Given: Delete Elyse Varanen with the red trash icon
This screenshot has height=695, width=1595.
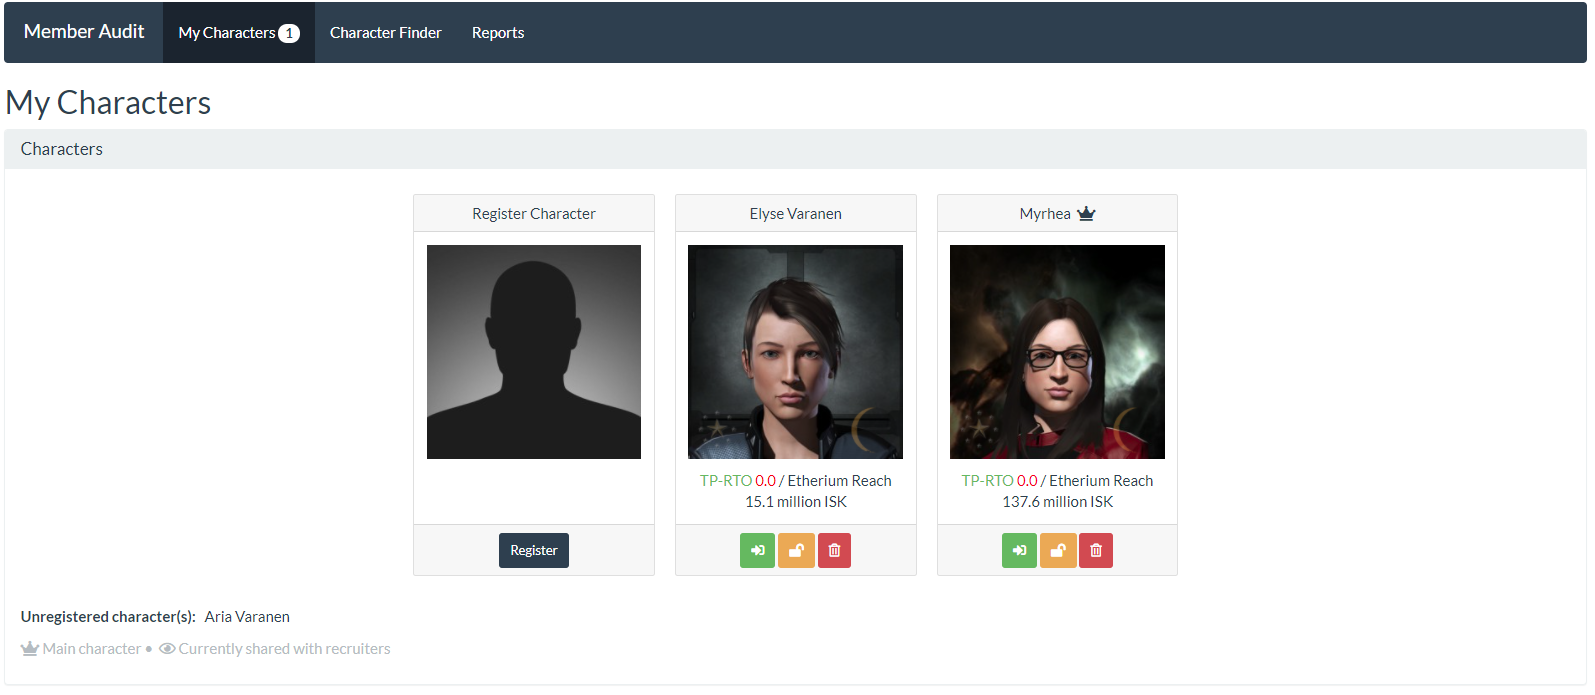Looking at the screenshot, I should tap(834, 550).
